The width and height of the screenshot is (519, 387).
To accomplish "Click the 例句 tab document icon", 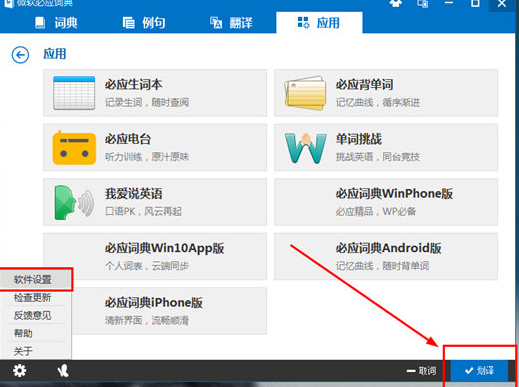I will click(x=128, y=23).
